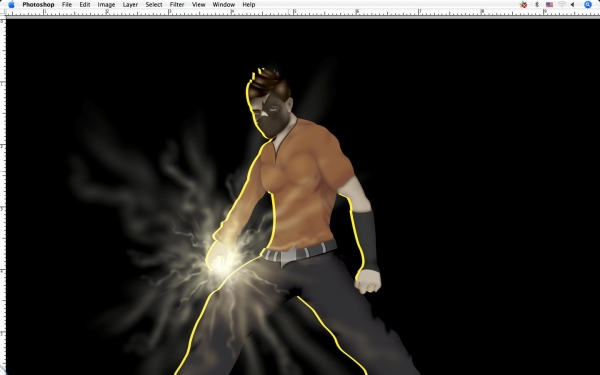The width and height of the screenshot is (600, 375).
Task: Open the Select menu
Action: pyautogui.click(x=154, y=5)
